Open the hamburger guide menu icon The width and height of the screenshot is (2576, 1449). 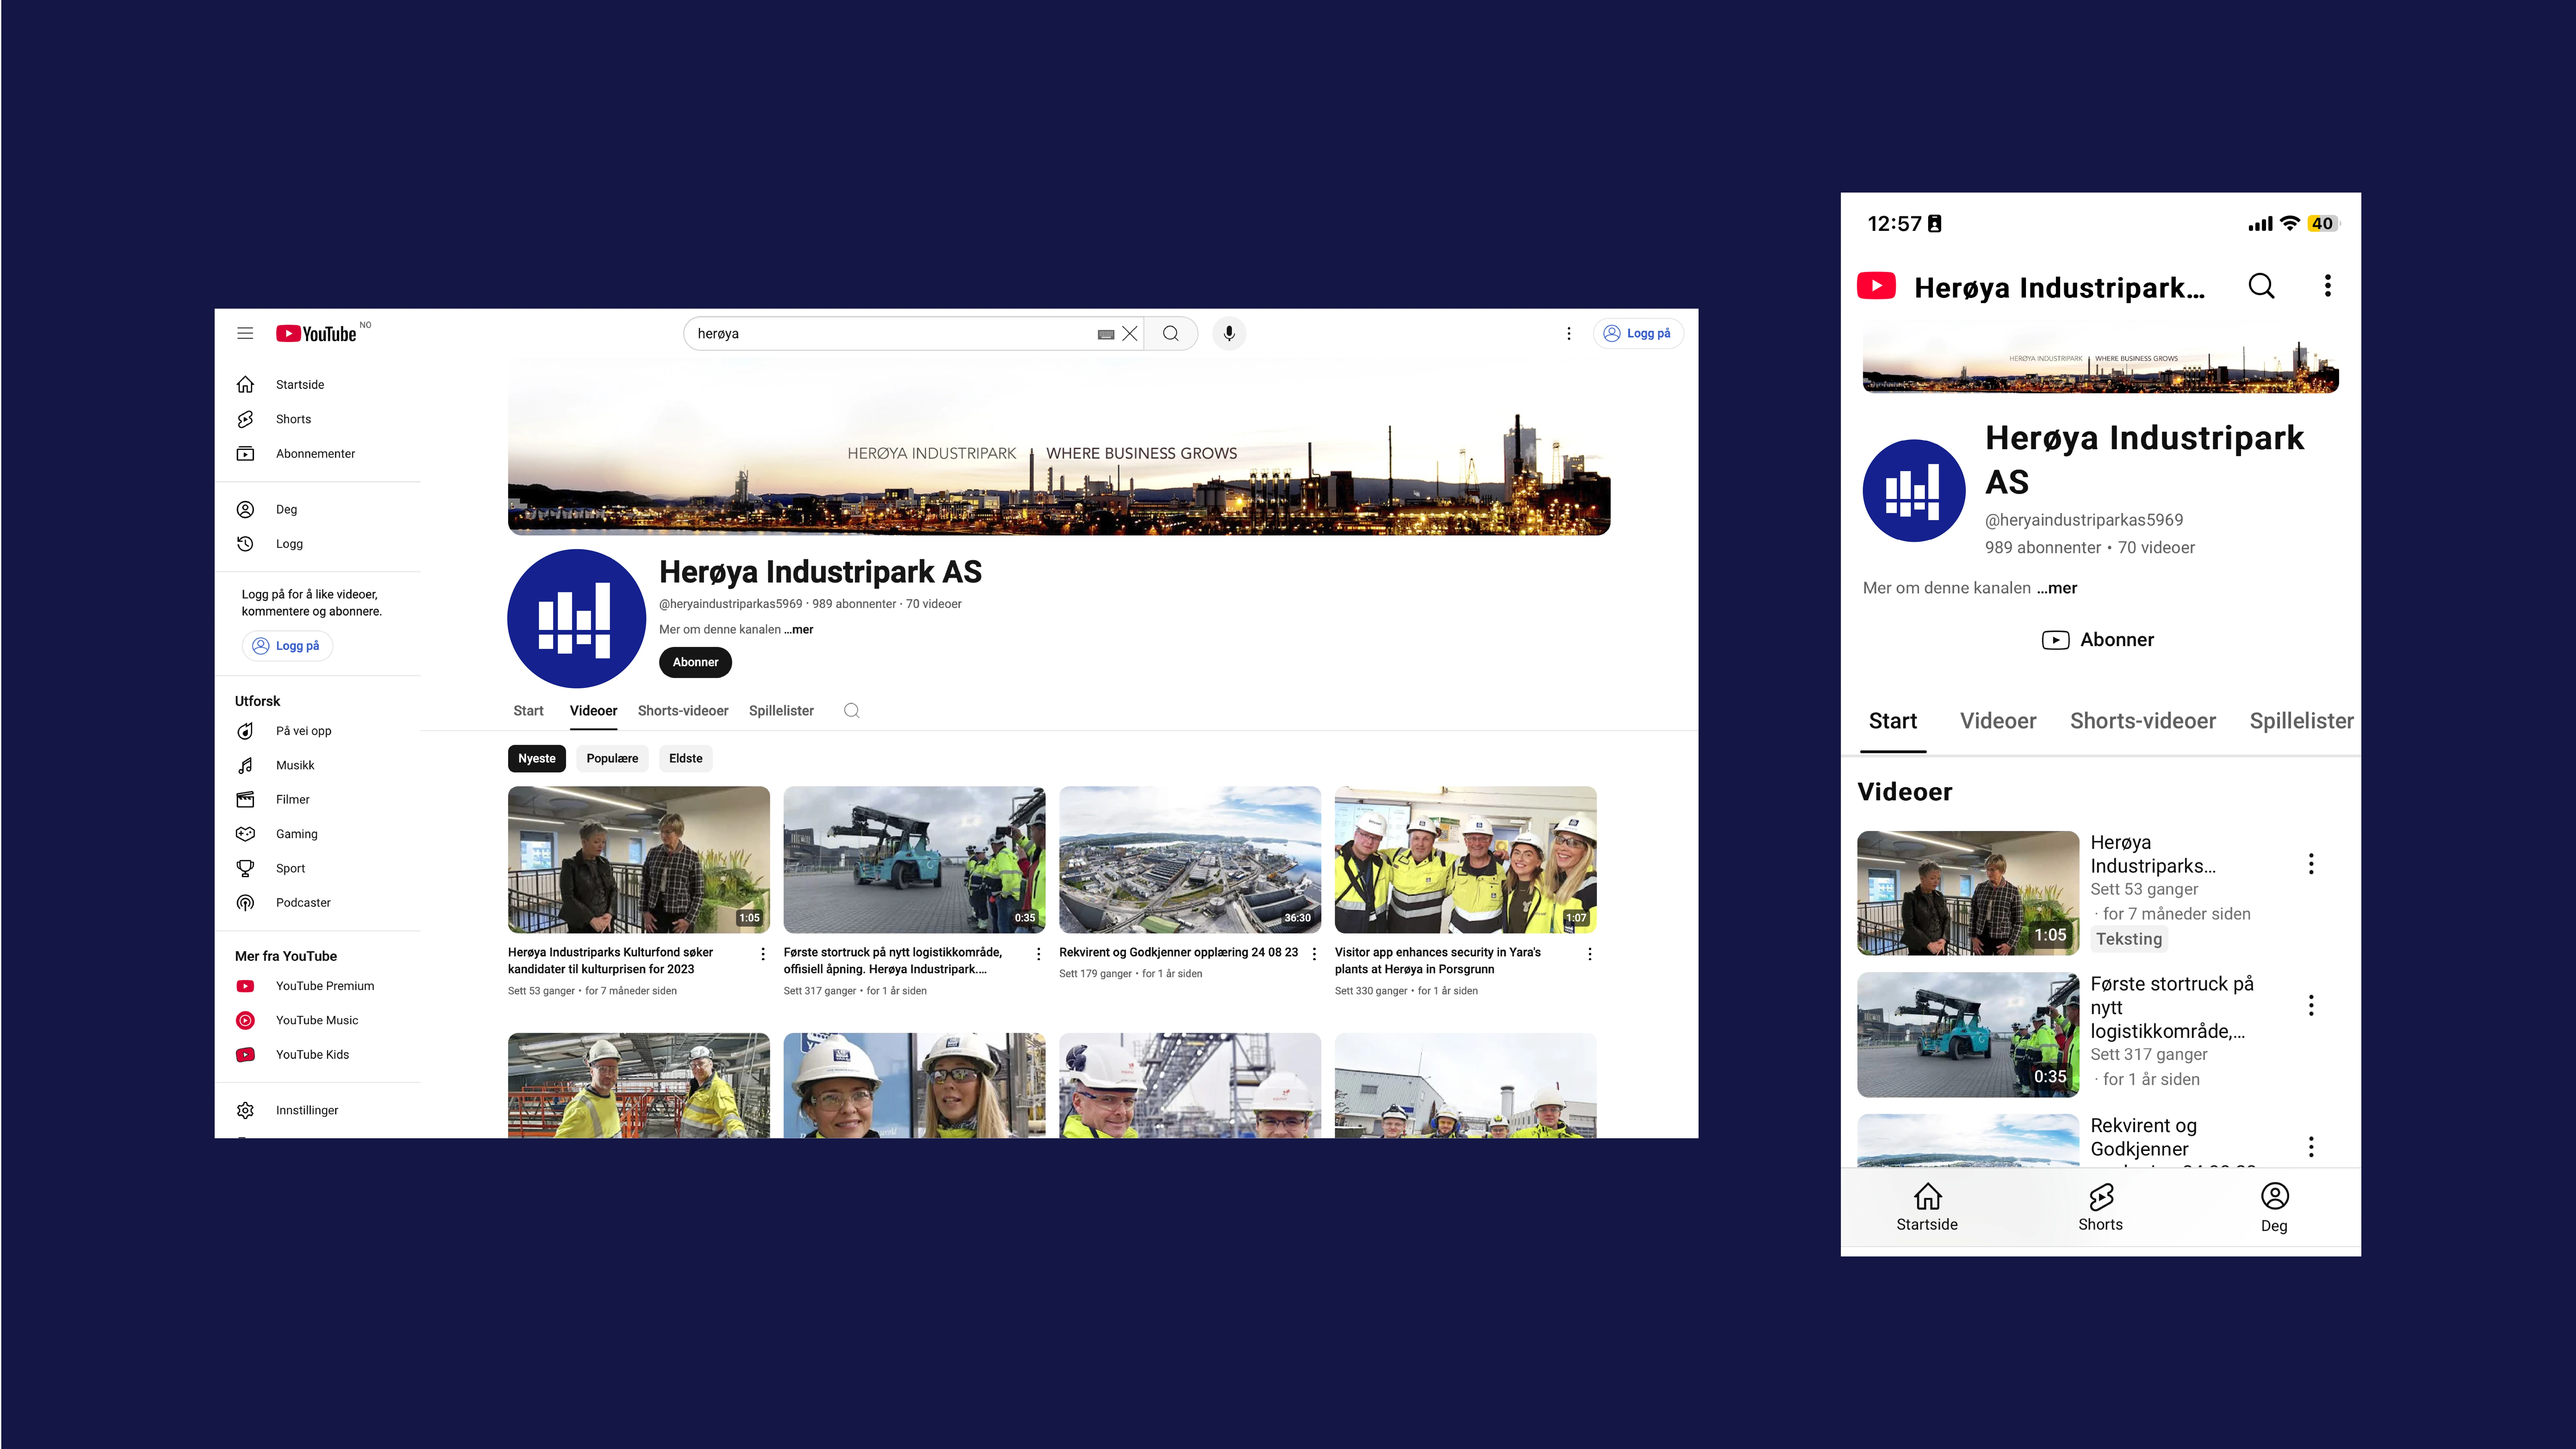[245, 333]
